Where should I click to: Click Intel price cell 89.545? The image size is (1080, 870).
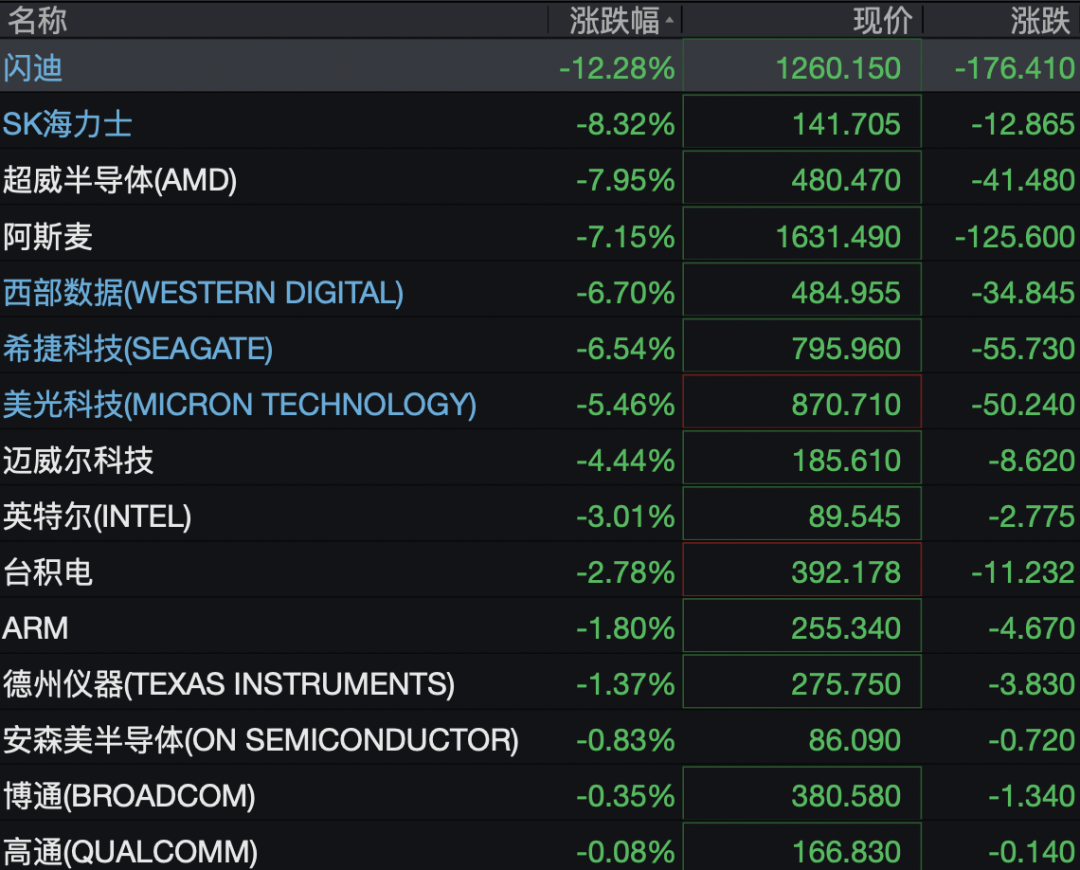tap(802, 514)
